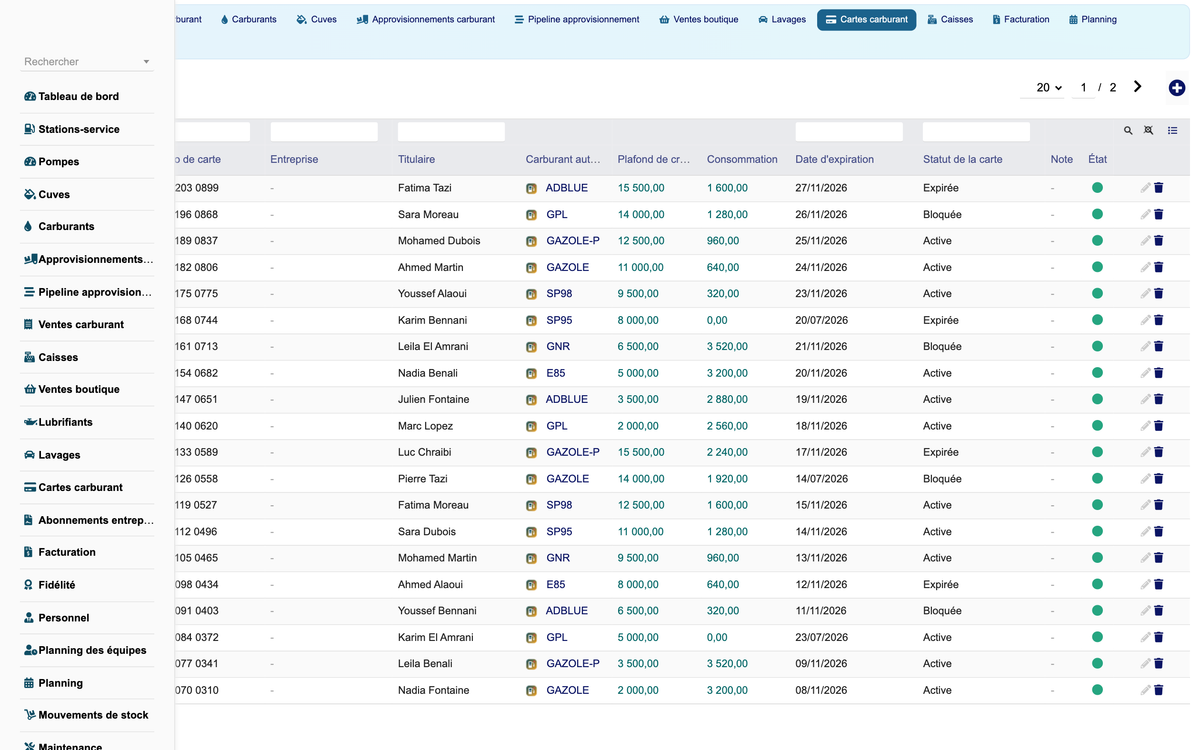Screen dimensions: 1200x750
Task: Open Tableau de bord in sidebar
Action: 78,96
